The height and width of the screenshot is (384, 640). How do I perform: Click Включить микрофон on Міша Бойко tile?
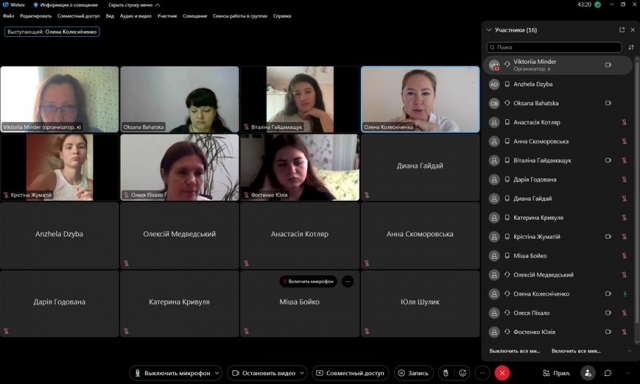308,281
